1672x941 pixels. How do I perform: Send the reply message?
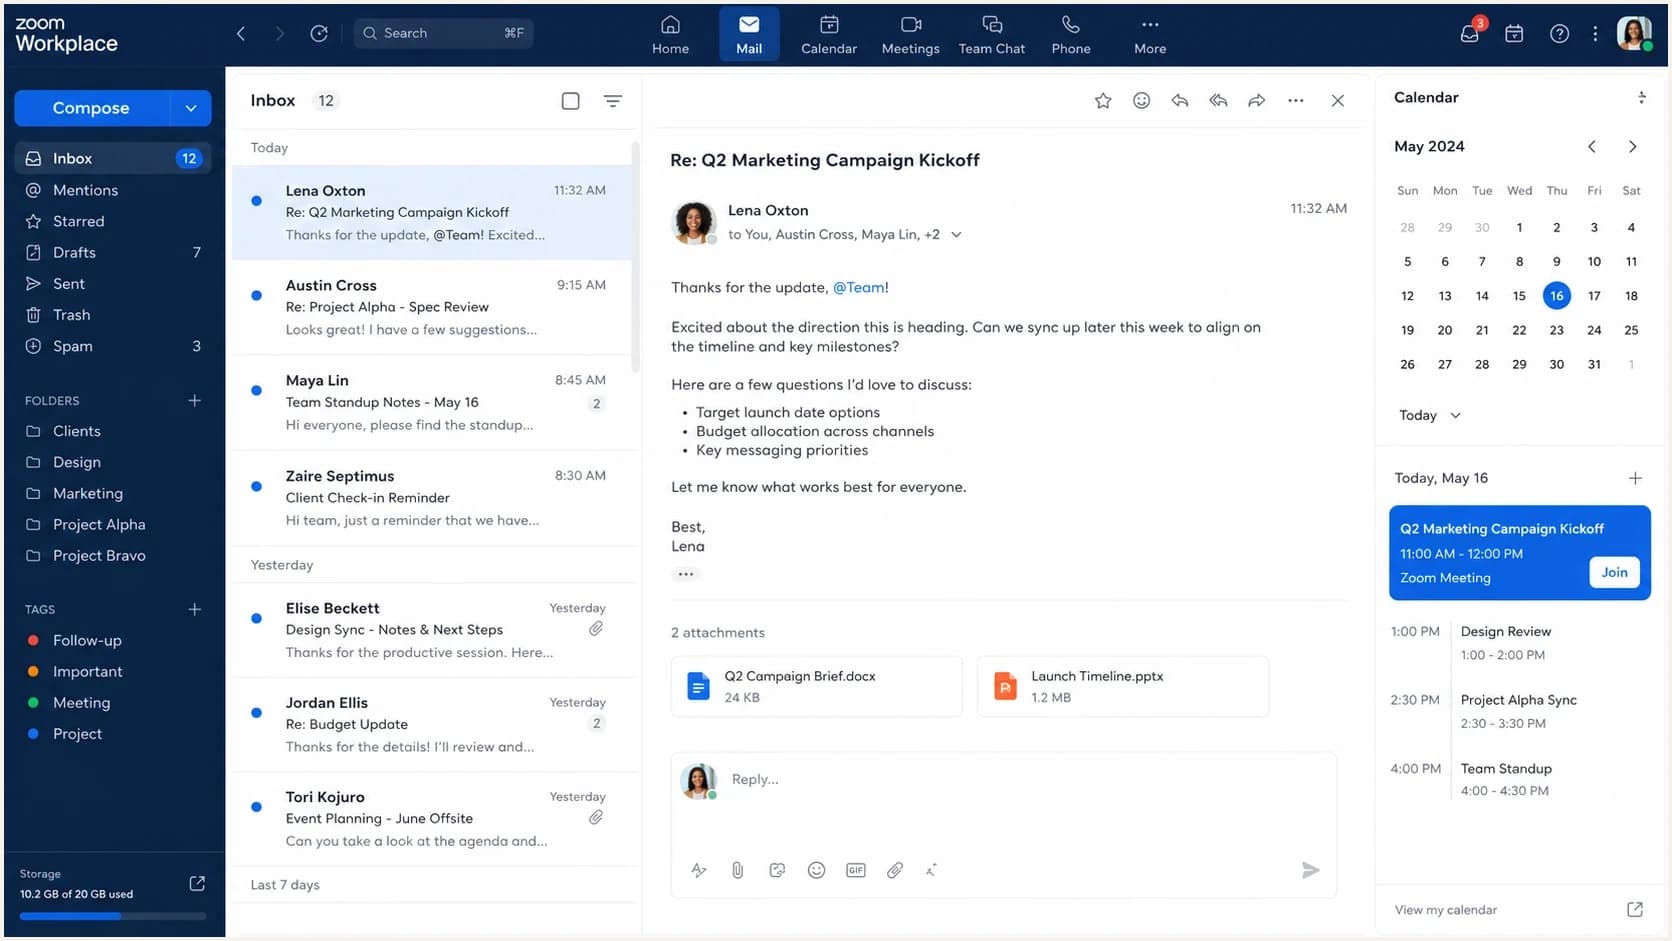tap(1311, 870)
